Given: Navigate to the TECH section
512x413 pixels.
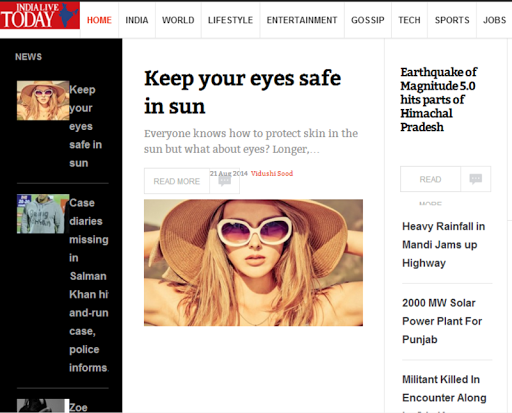Looking at the screenshot, I should pos(409,20).
